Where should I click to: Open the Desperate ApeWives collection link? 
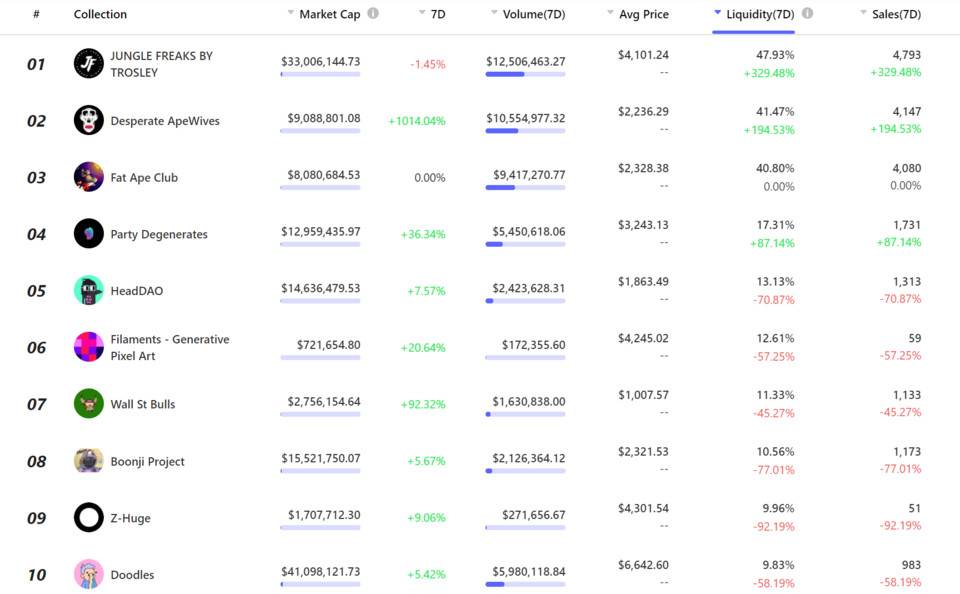click(x=165, y=121)
